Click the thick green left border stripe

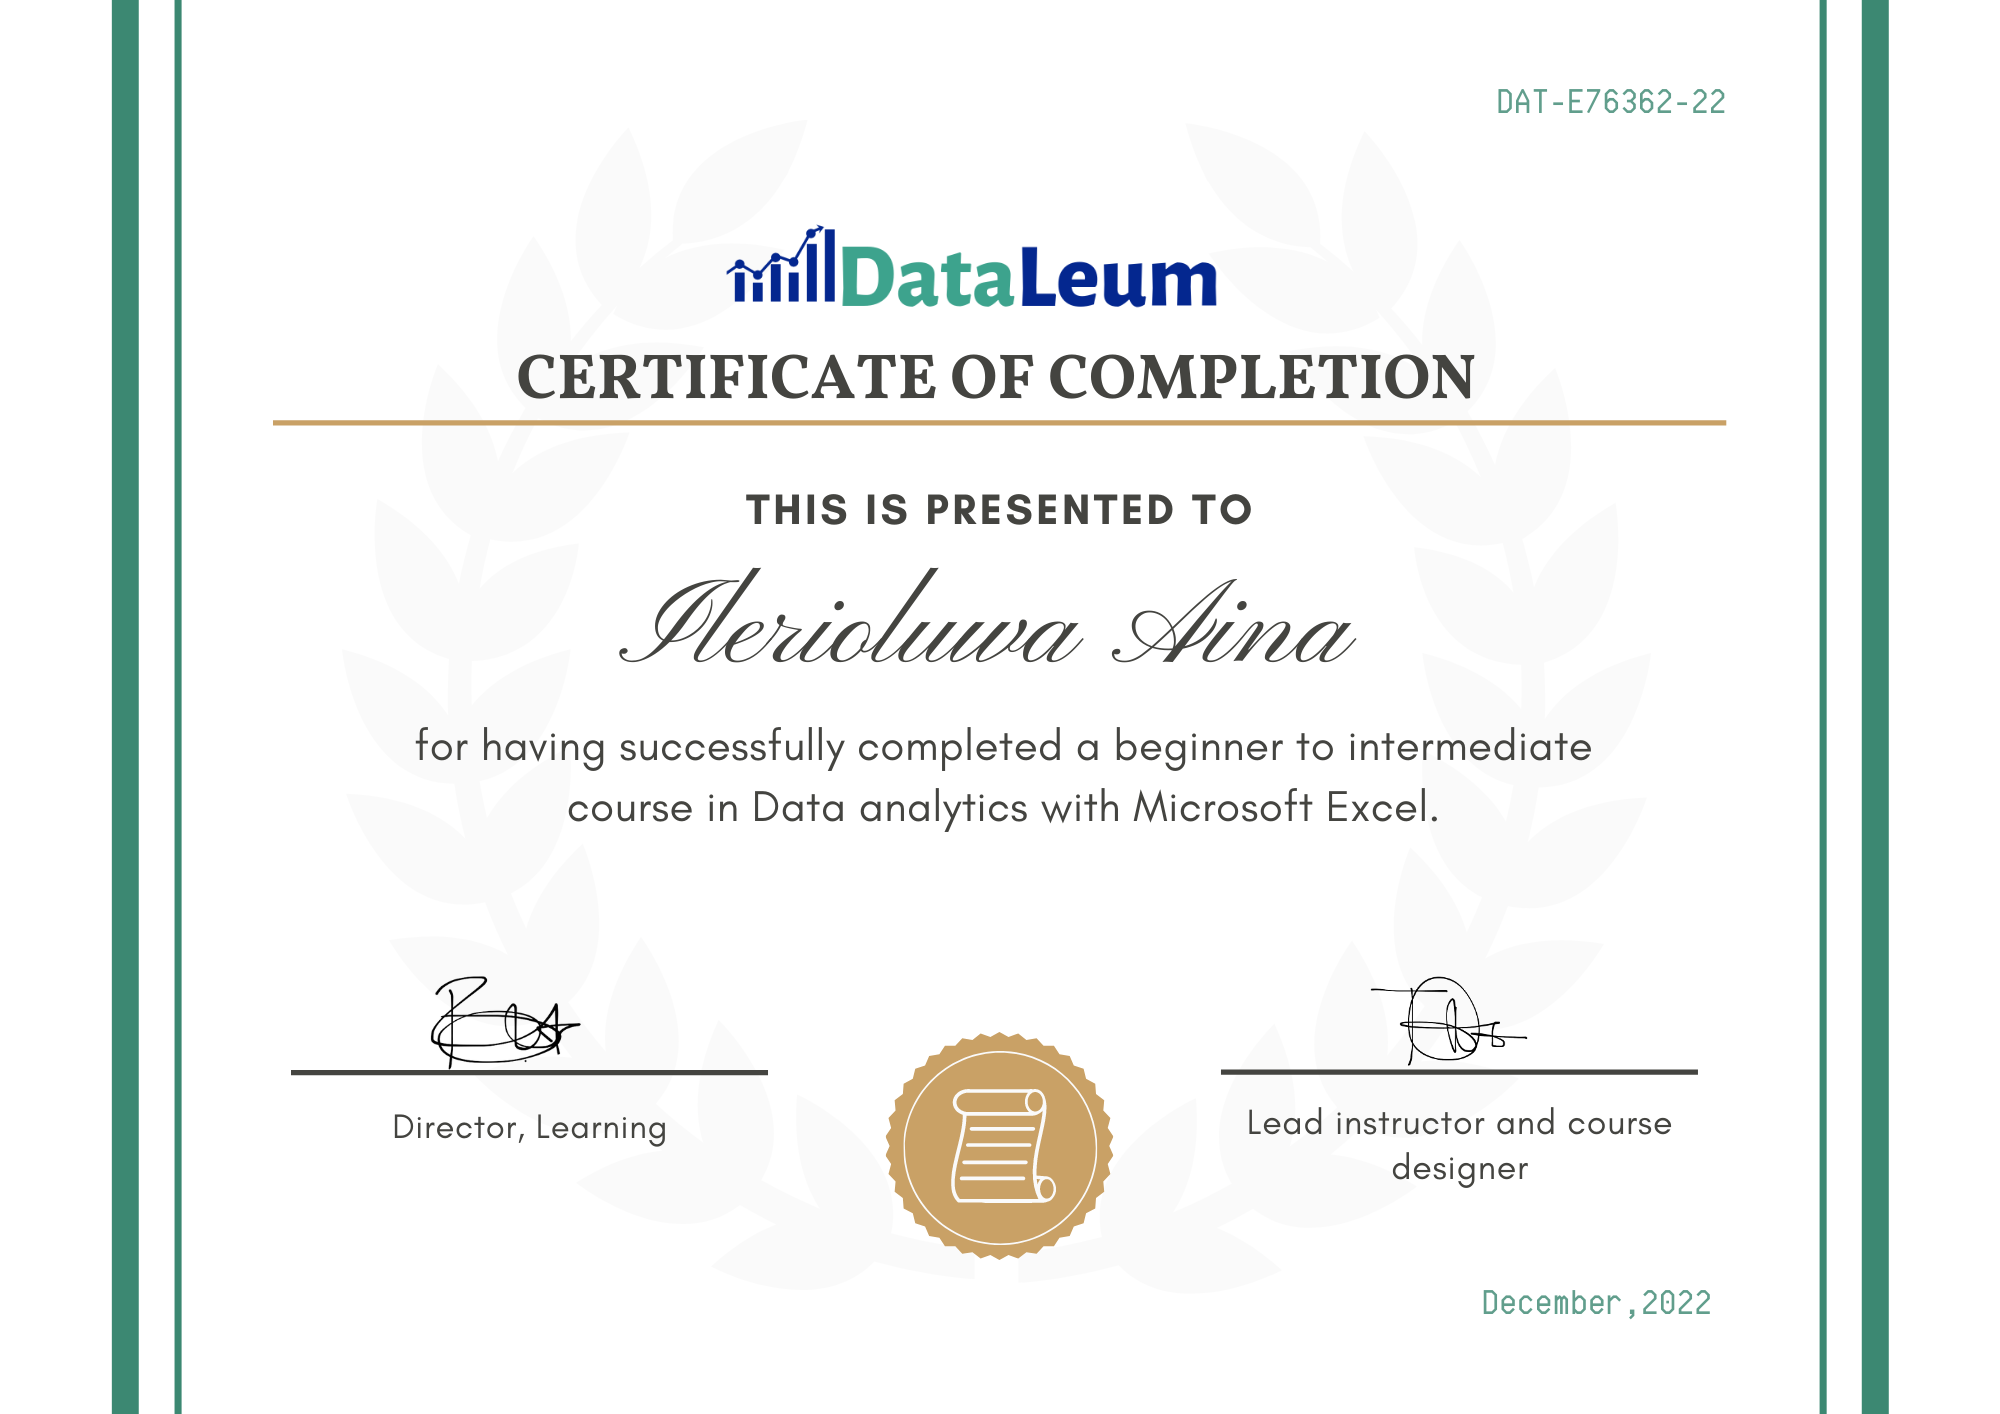pyautogui.click(x=125, y=707)
